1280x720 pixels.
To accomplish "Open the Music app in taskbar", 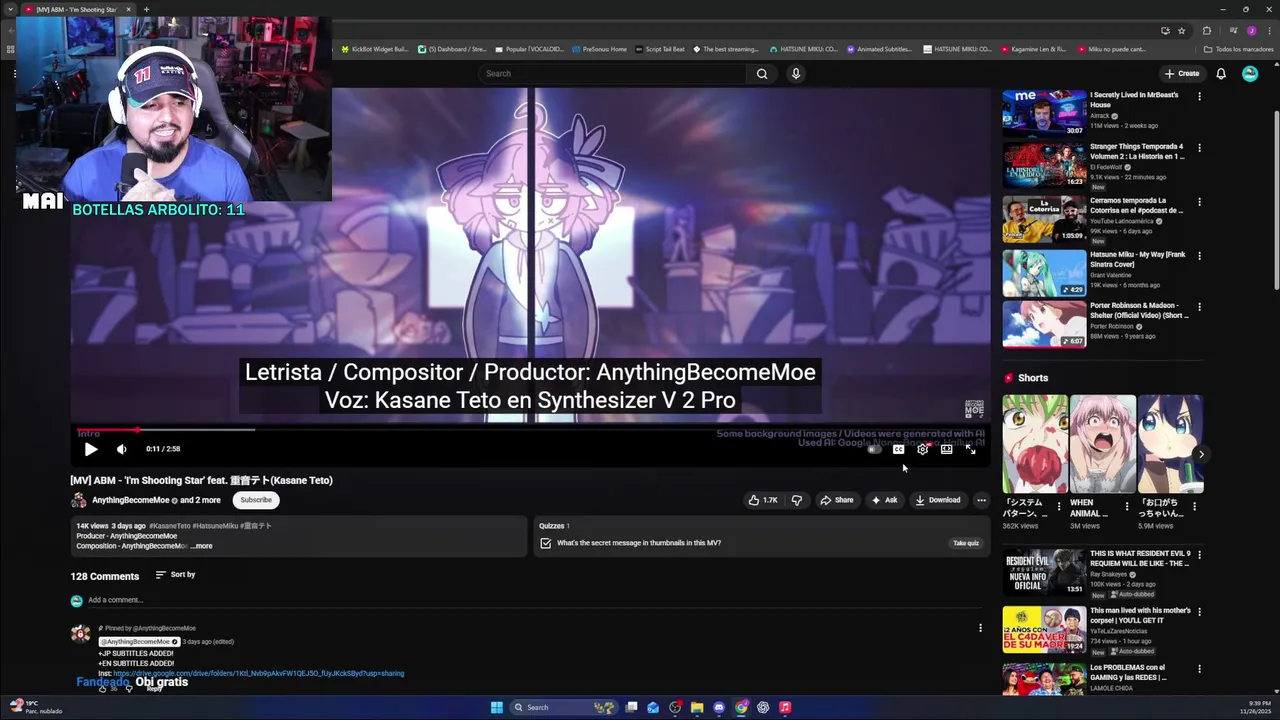I will pyautogui.click(x=785, y=707).
